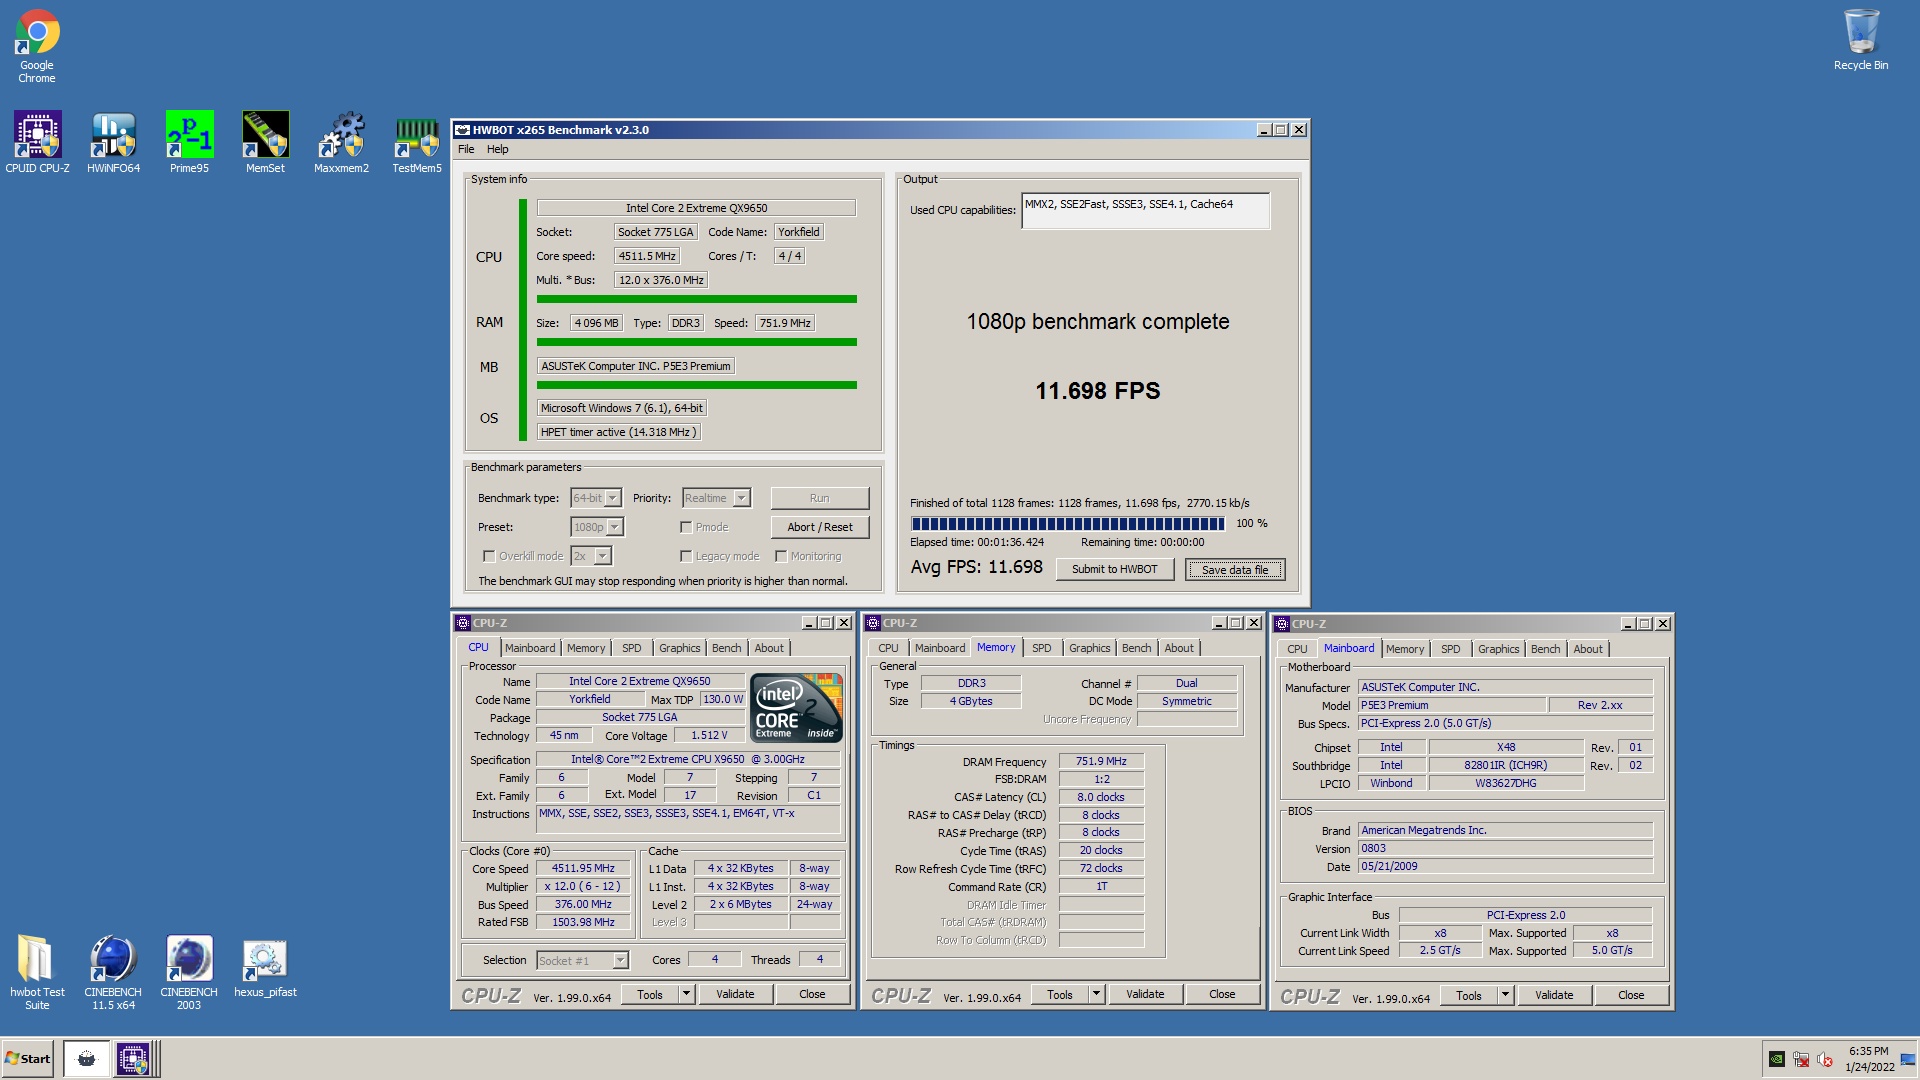Click the right CPU-Z window title icon
Image resolution: width=1920 pixels, height=1080 pixels.
pos(1282,624)
